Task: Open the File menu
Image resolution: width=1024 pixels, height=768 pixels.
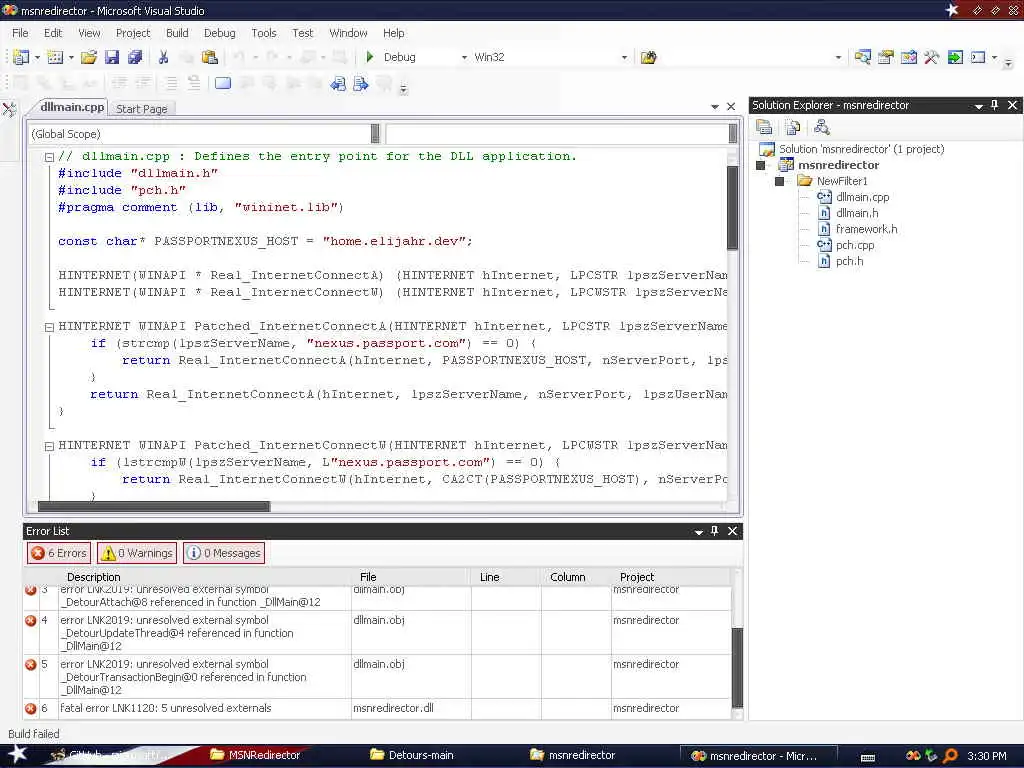Action: 20,33
